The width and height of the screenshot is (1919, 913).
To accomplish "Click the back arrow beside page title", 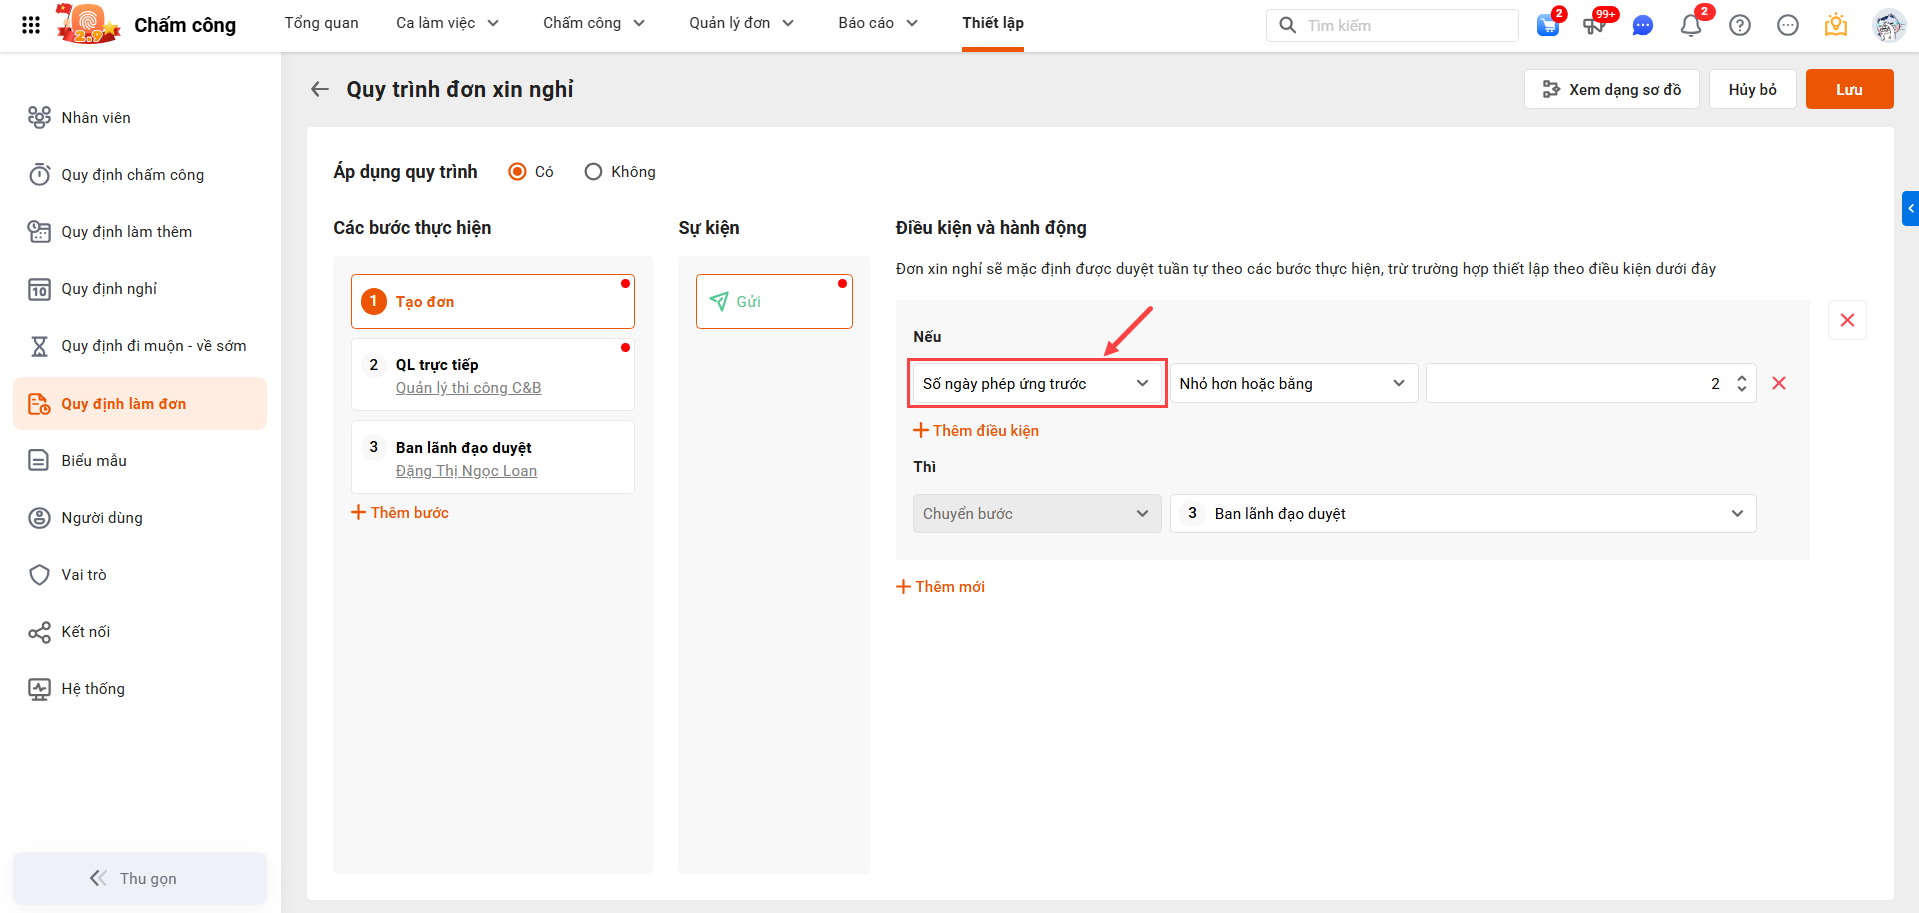I will click(320, 89).
